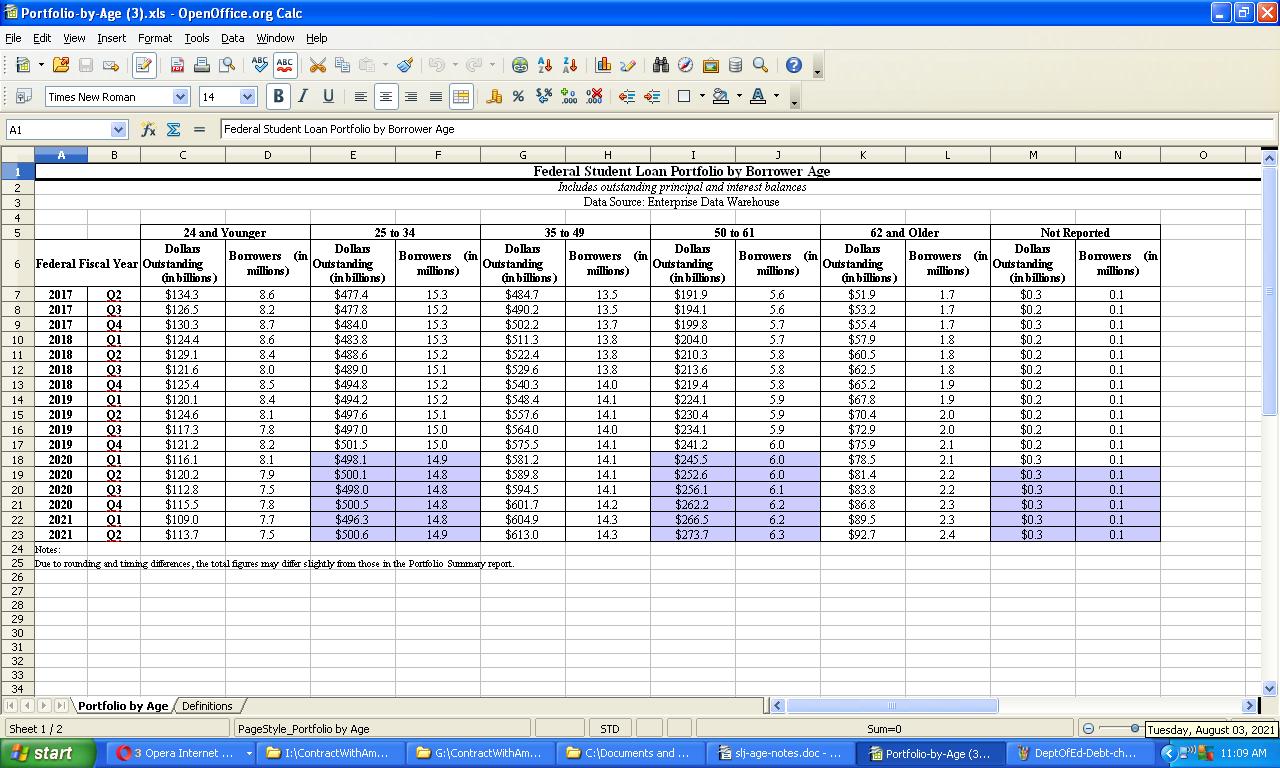Click the zoom slider in status bar
The image size is (1280, 768).
[x=1134, y=729]
